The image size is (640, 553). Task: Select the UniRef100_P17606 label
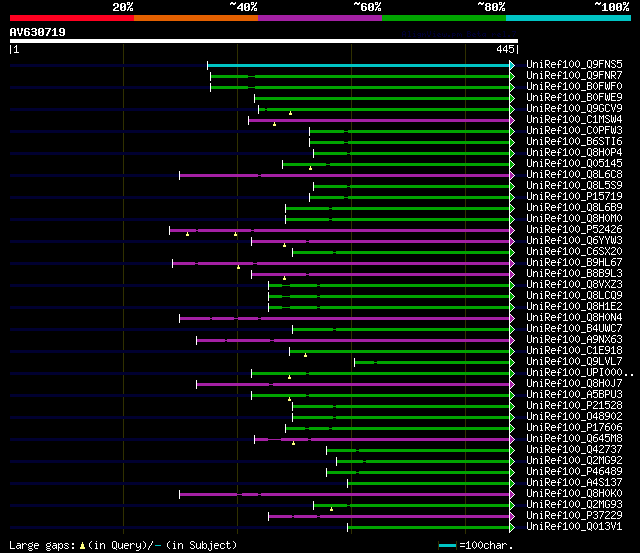click(x=574, y=428)
